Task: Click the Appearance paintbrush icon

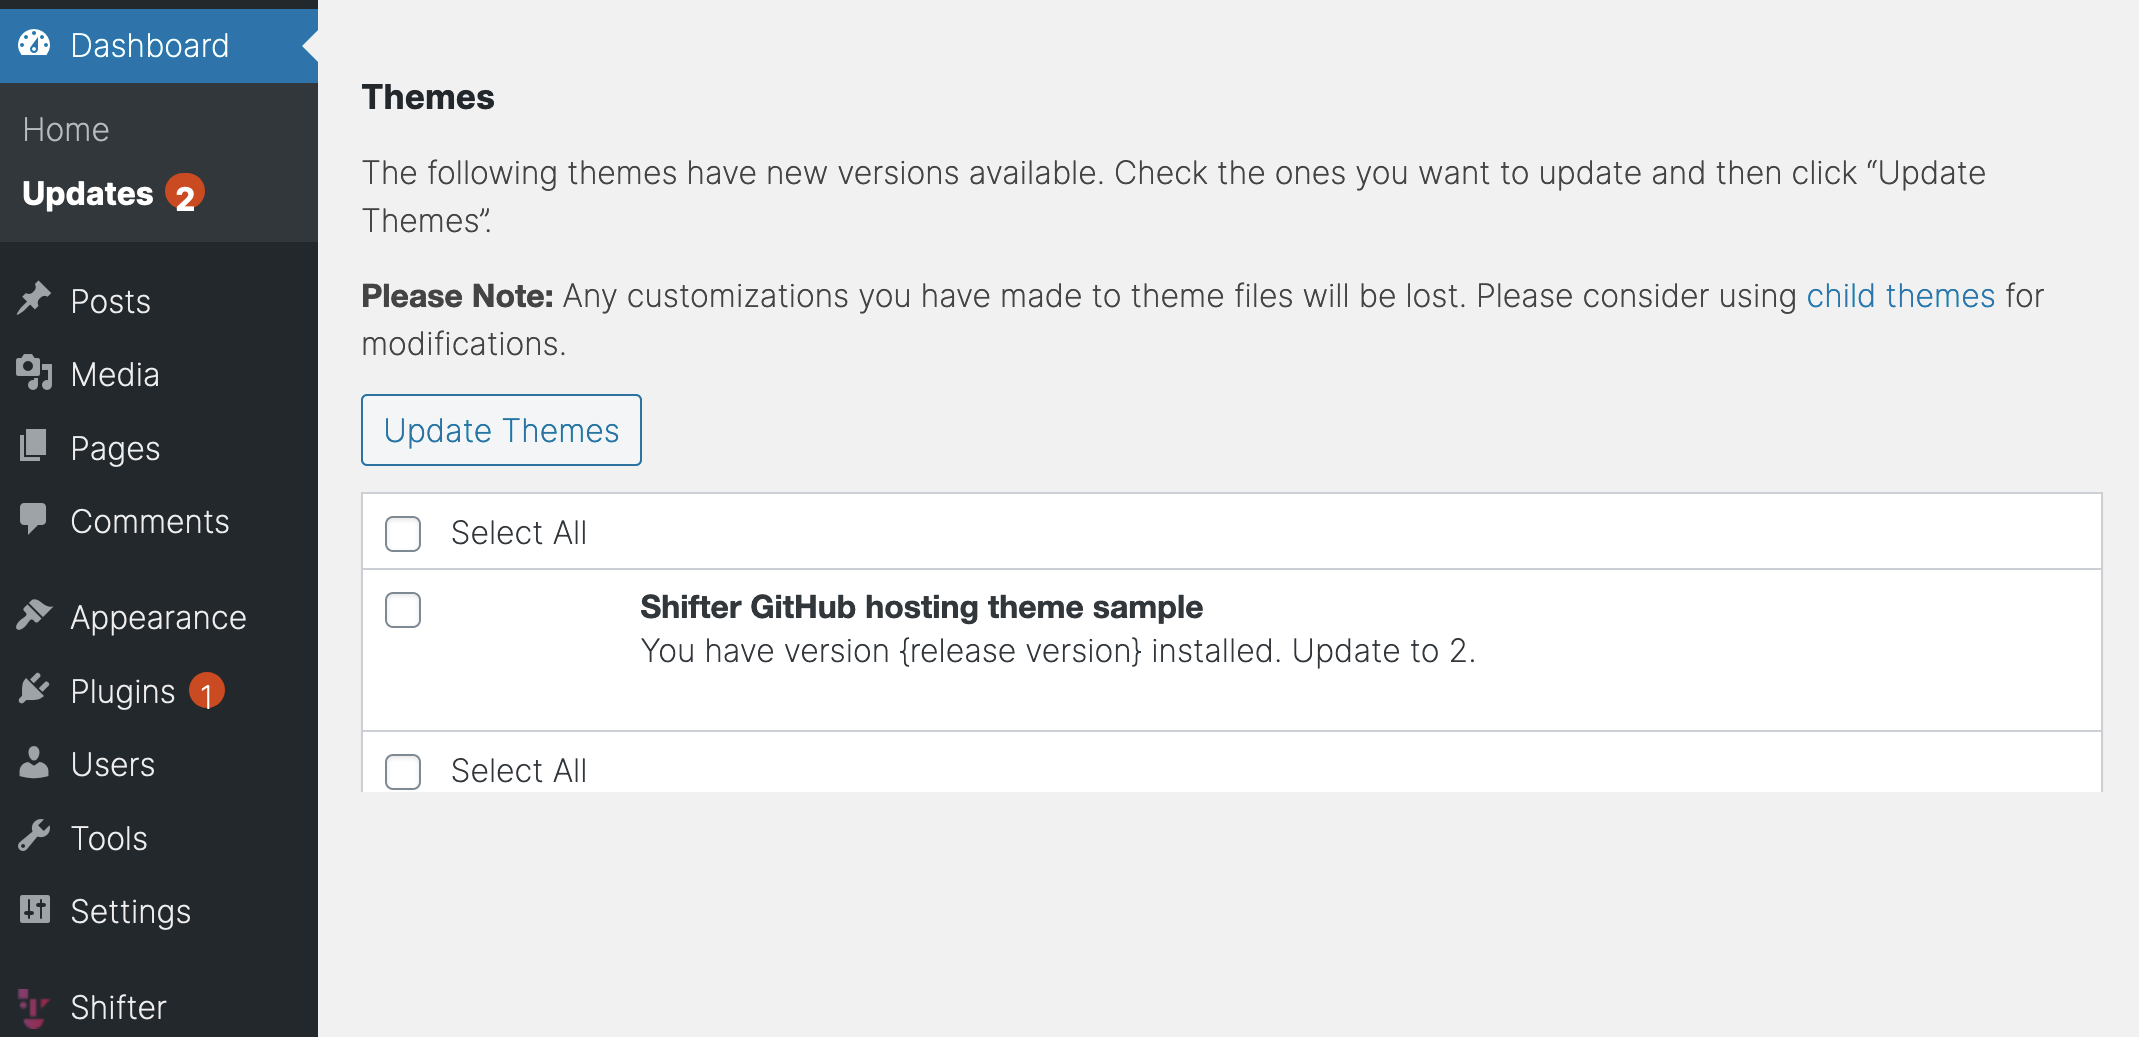Action: (34, 615)
